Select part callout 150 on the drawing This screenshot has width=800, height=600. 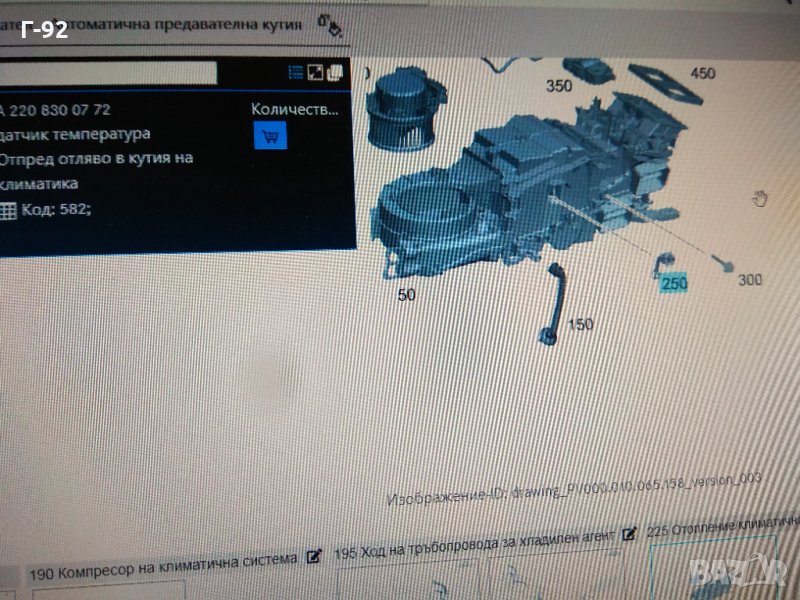580,325
